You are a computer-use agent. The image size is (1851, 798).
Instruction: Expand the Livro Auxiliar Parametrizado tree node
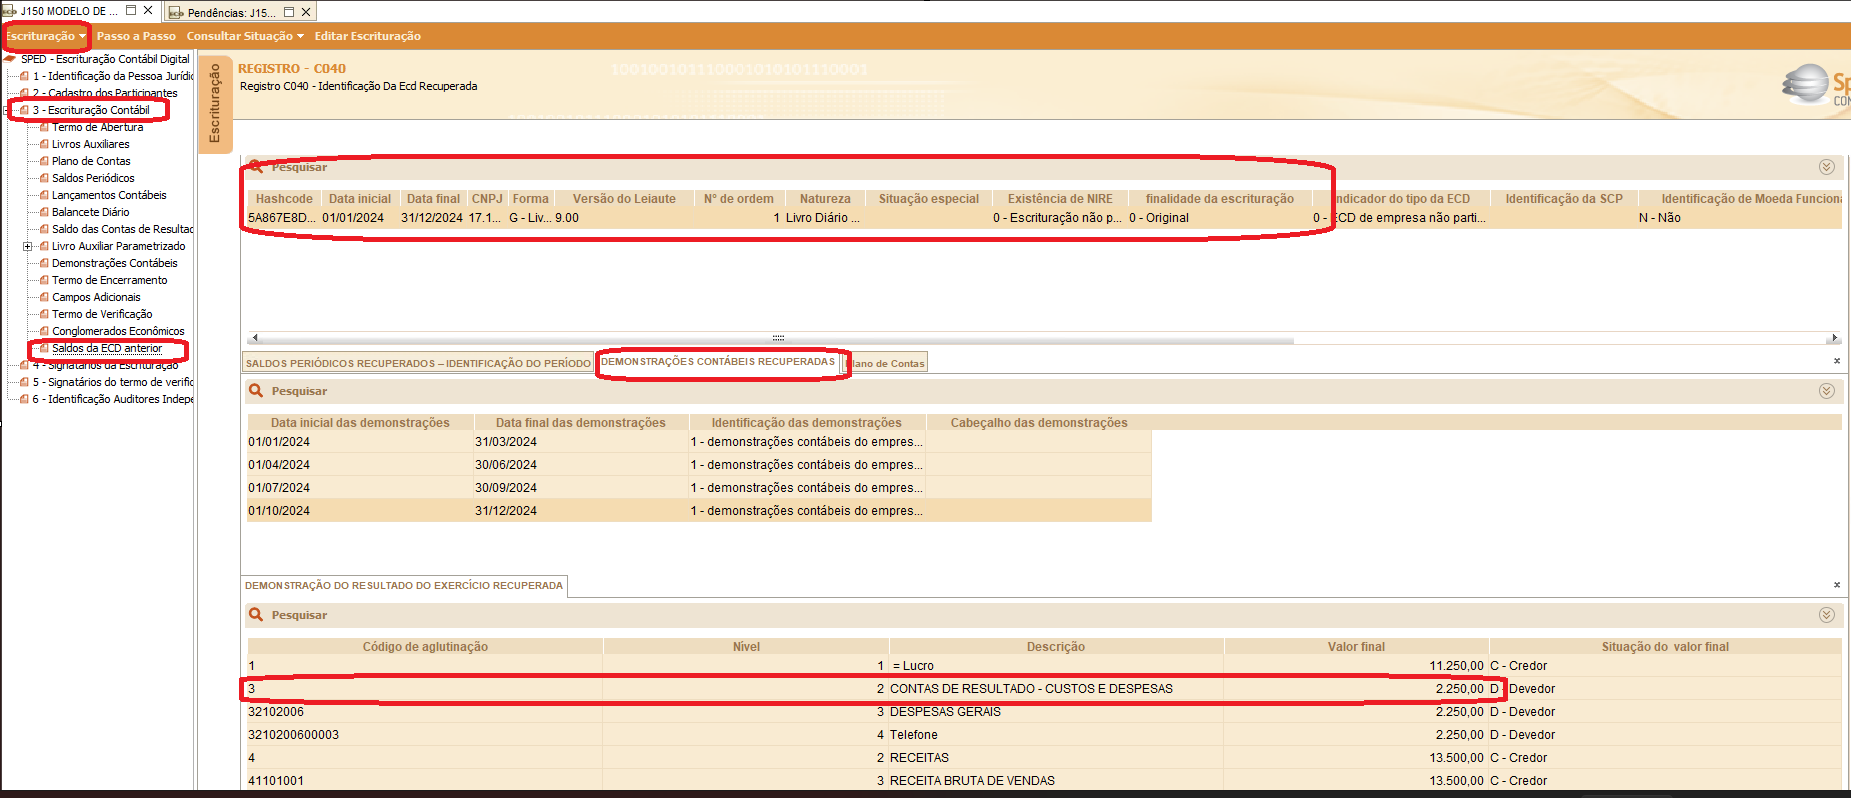pyautogui.click(x=28, y=246)
